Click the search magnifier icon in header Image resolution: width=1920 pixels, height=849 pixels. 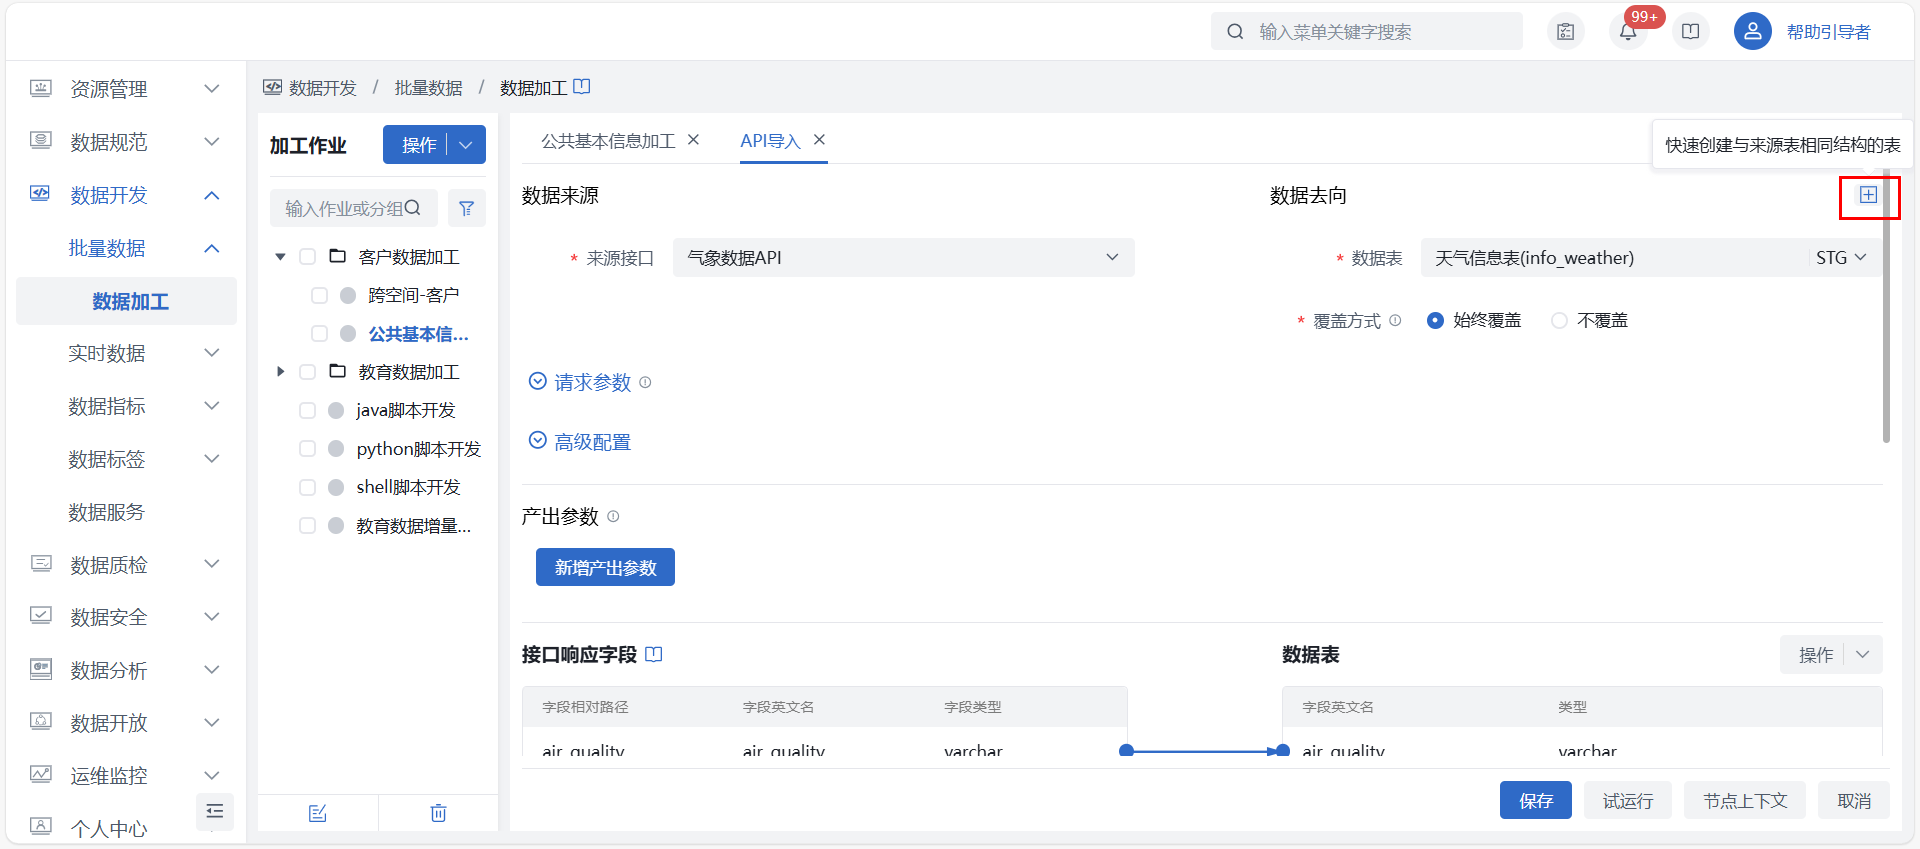click(1236, 32)
